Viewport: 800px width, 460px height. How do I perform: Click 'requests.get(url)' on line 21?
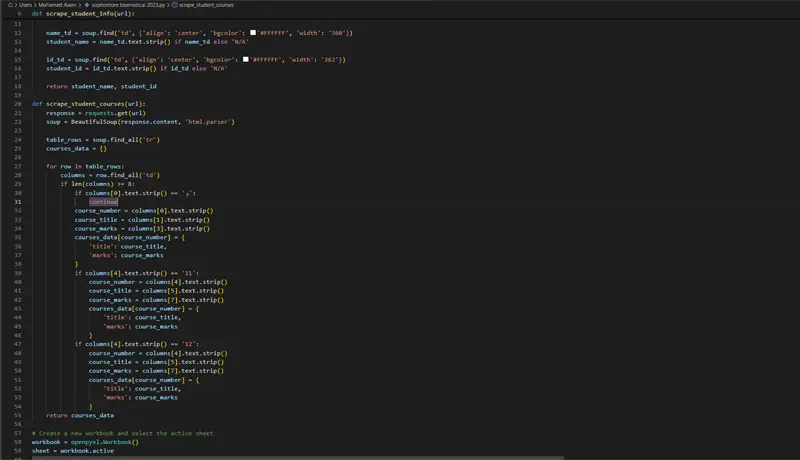click(x=115, y=113)
